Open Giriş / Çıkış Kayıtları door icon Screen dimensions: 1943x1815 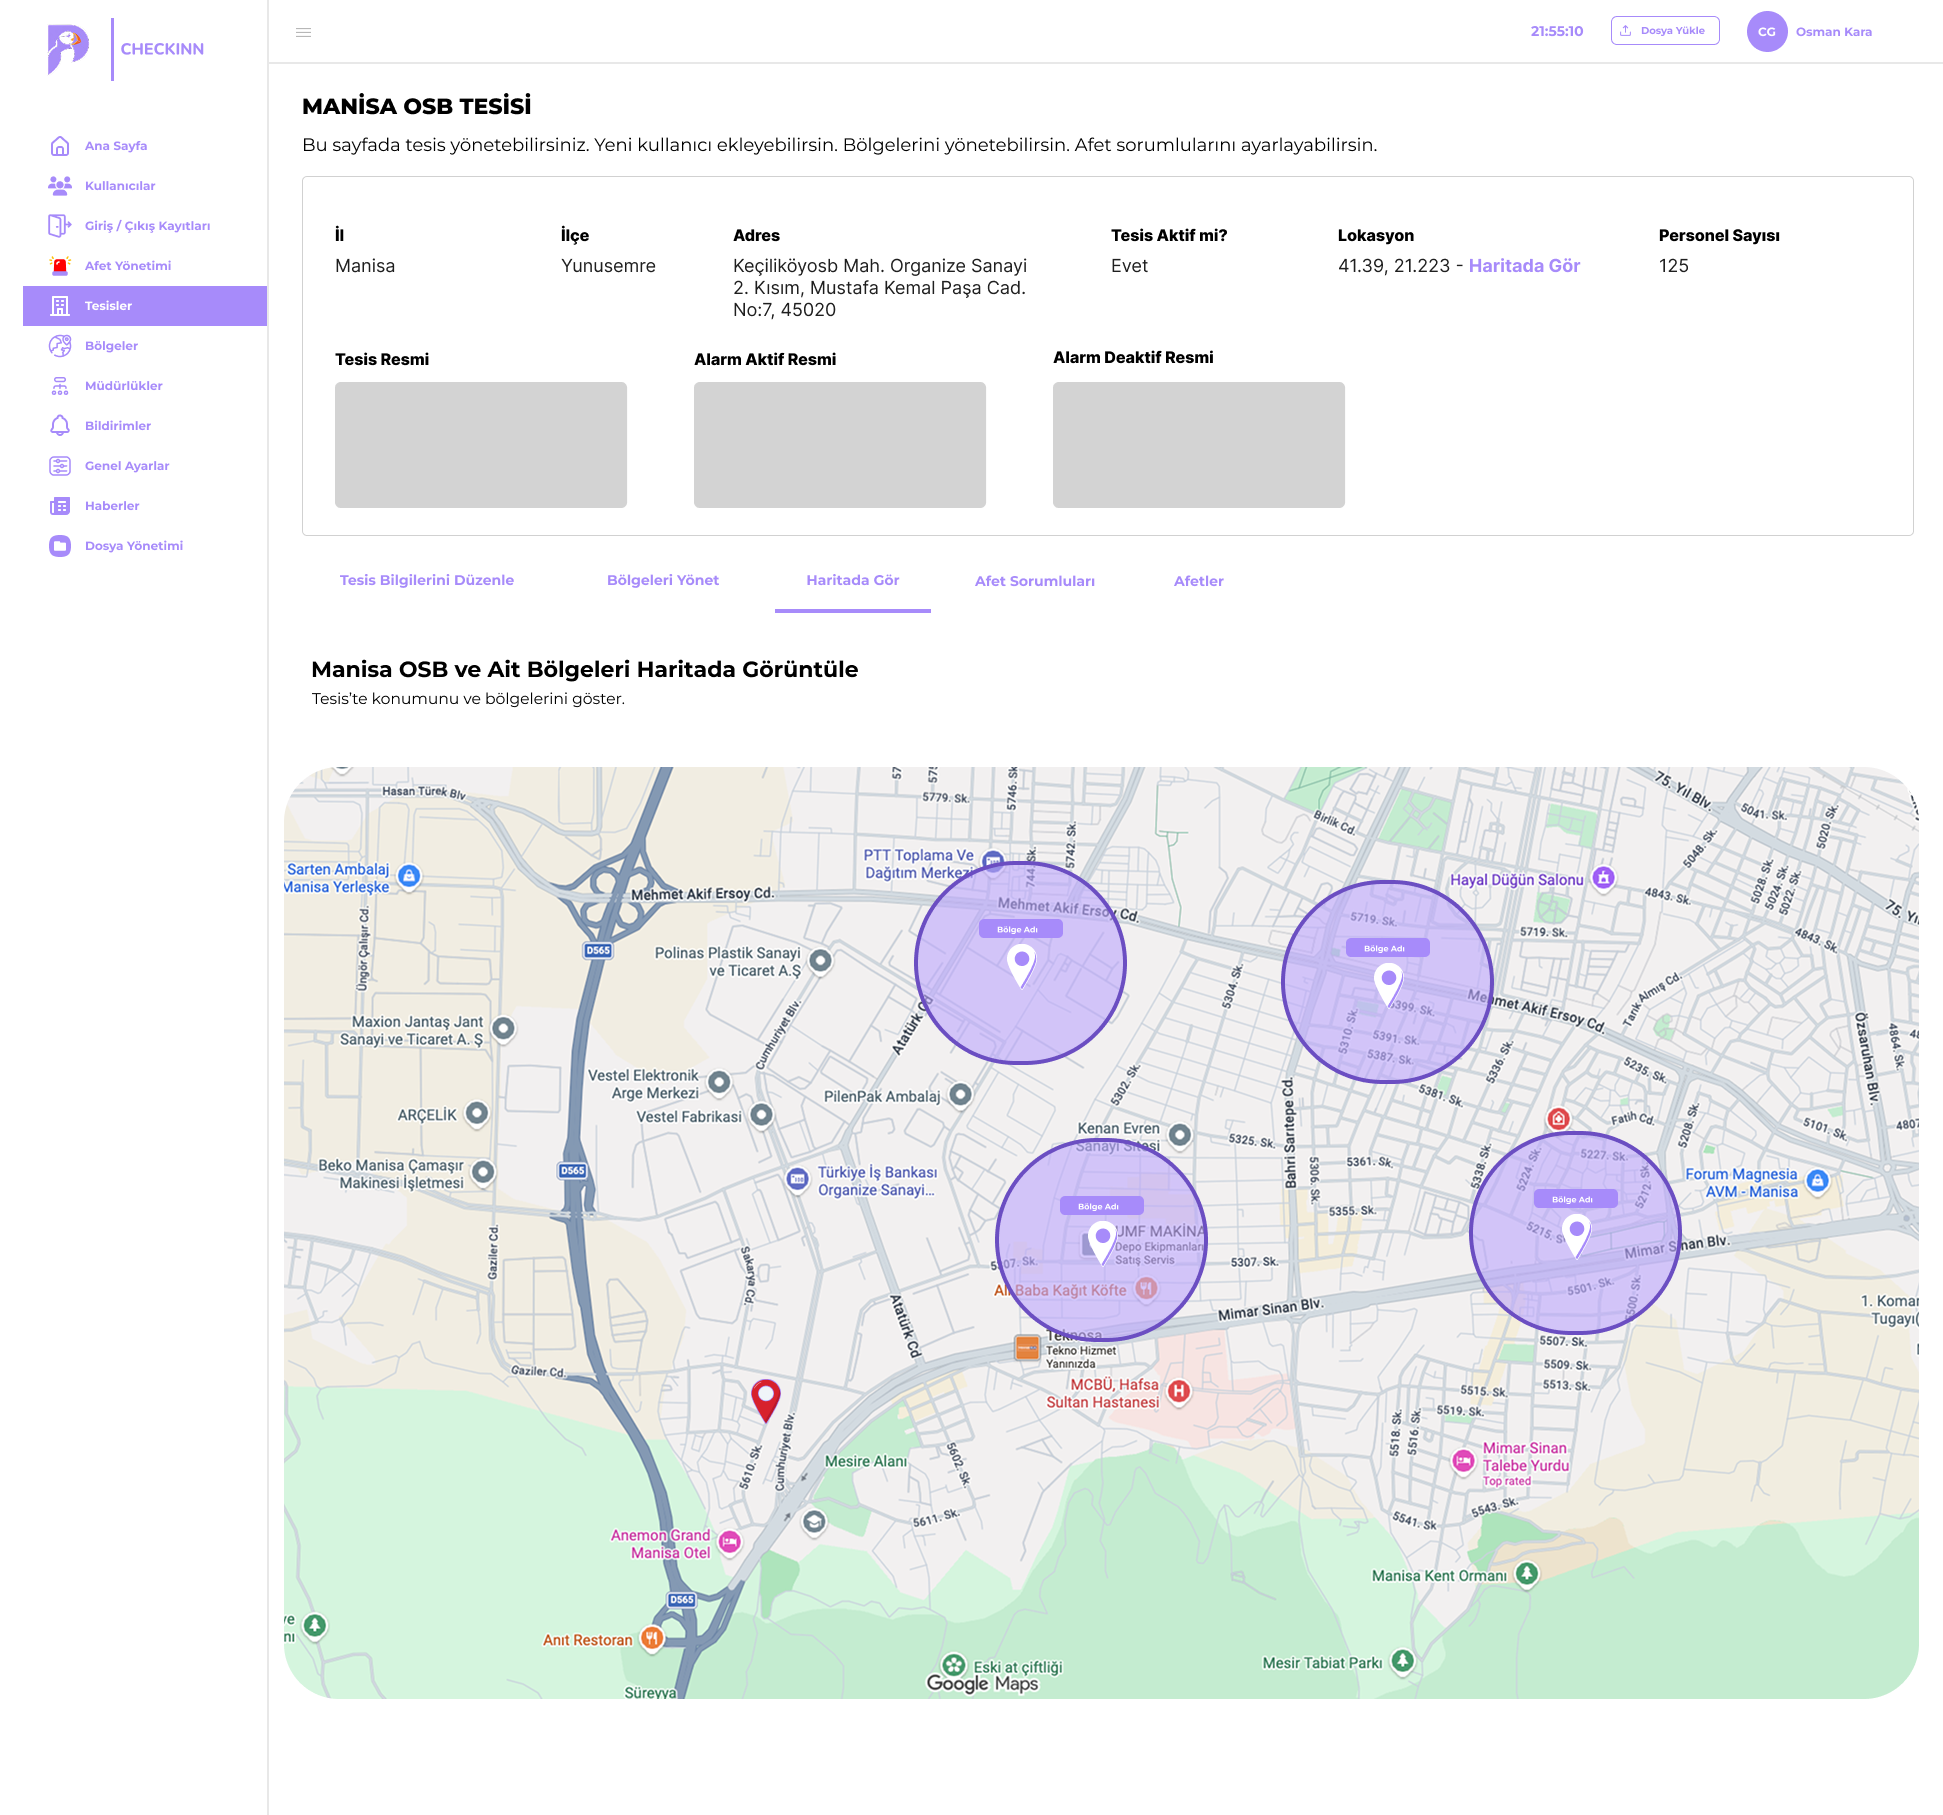pyautogui.click(x=60, y=226)
